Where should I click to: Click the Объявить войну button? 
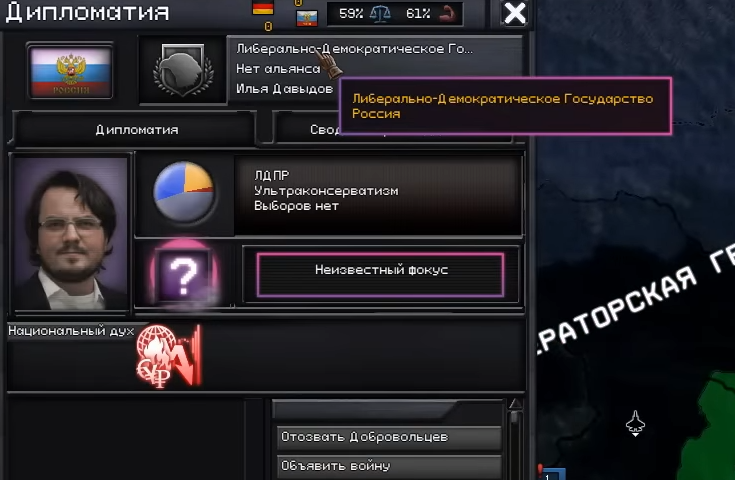[x=389, y=466]
